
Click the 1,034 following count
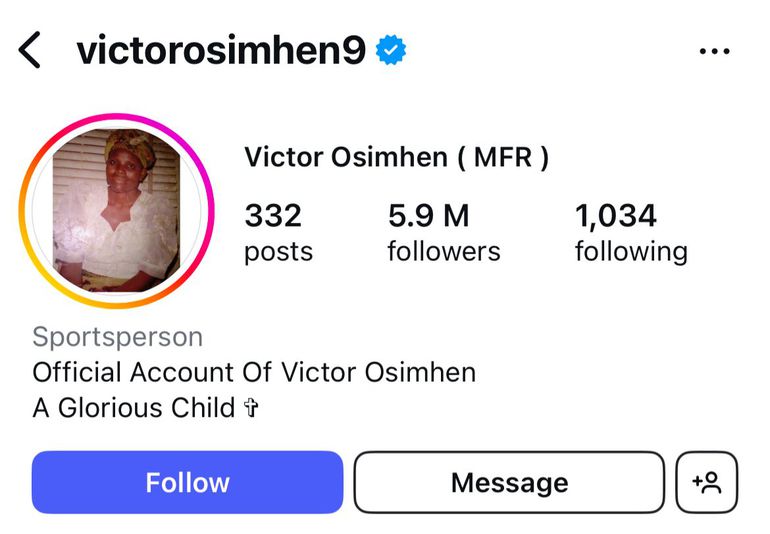[616, 215]
